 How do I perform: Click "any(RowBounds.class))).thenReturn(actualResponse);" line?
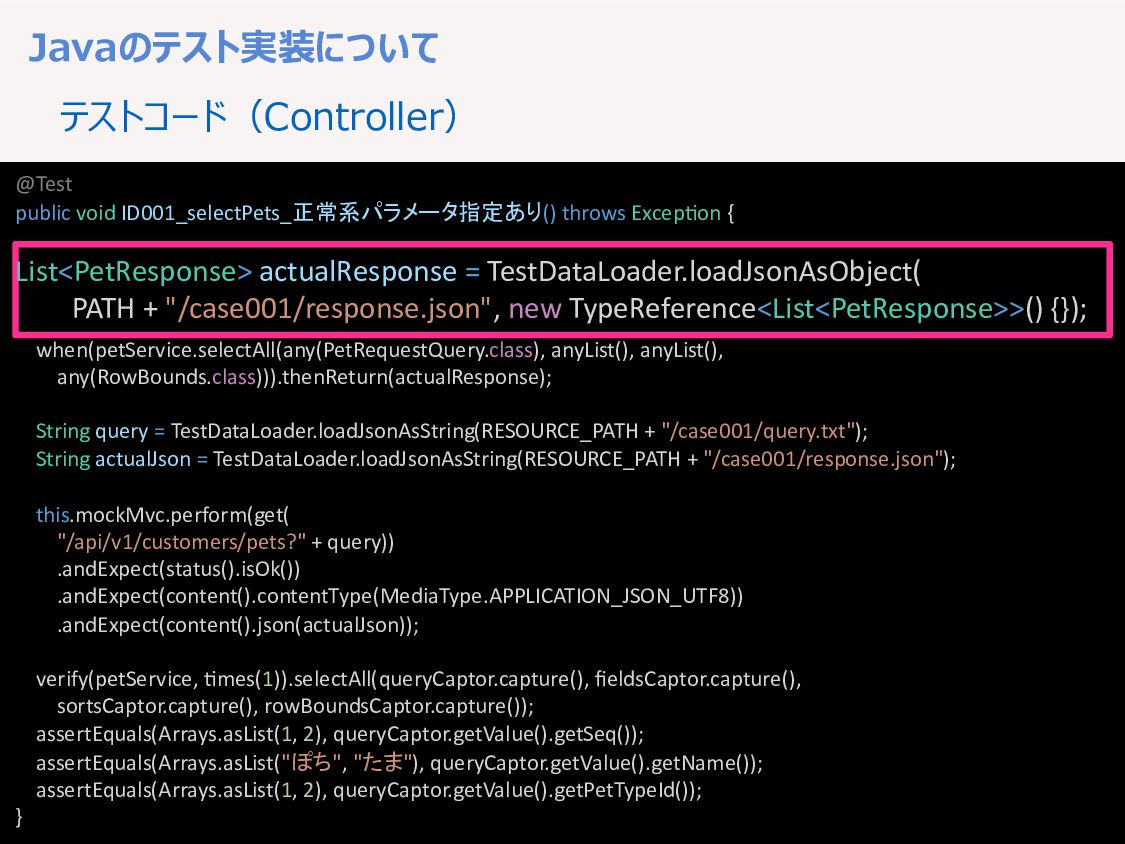304,378
